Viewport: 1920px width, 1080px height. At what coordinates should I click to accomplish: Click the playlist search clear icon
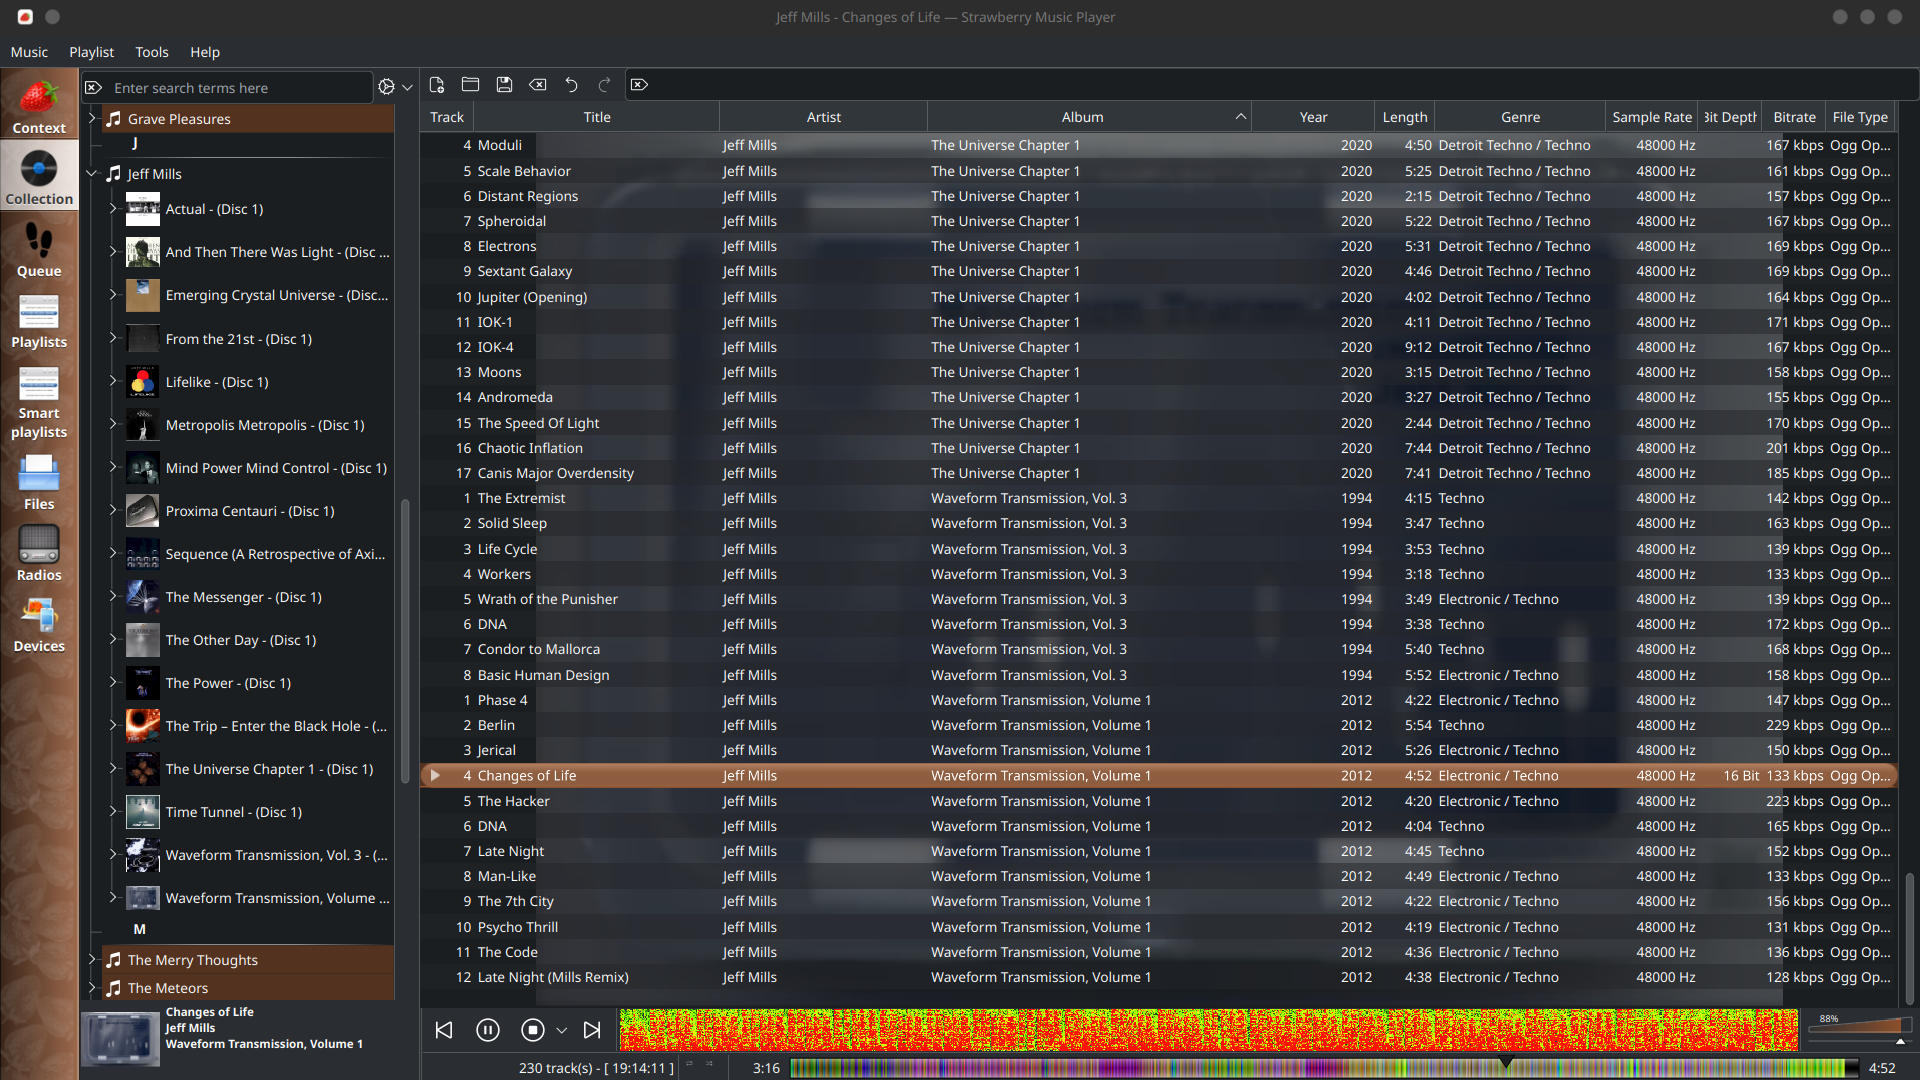point(639,85)
